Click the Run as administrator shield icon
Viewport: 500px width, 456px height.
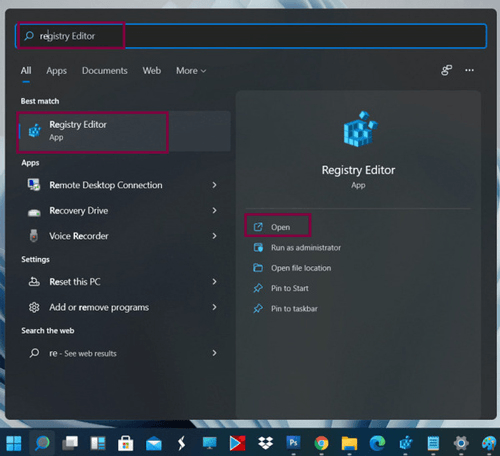pyautogui.click(x=258, y=248)
